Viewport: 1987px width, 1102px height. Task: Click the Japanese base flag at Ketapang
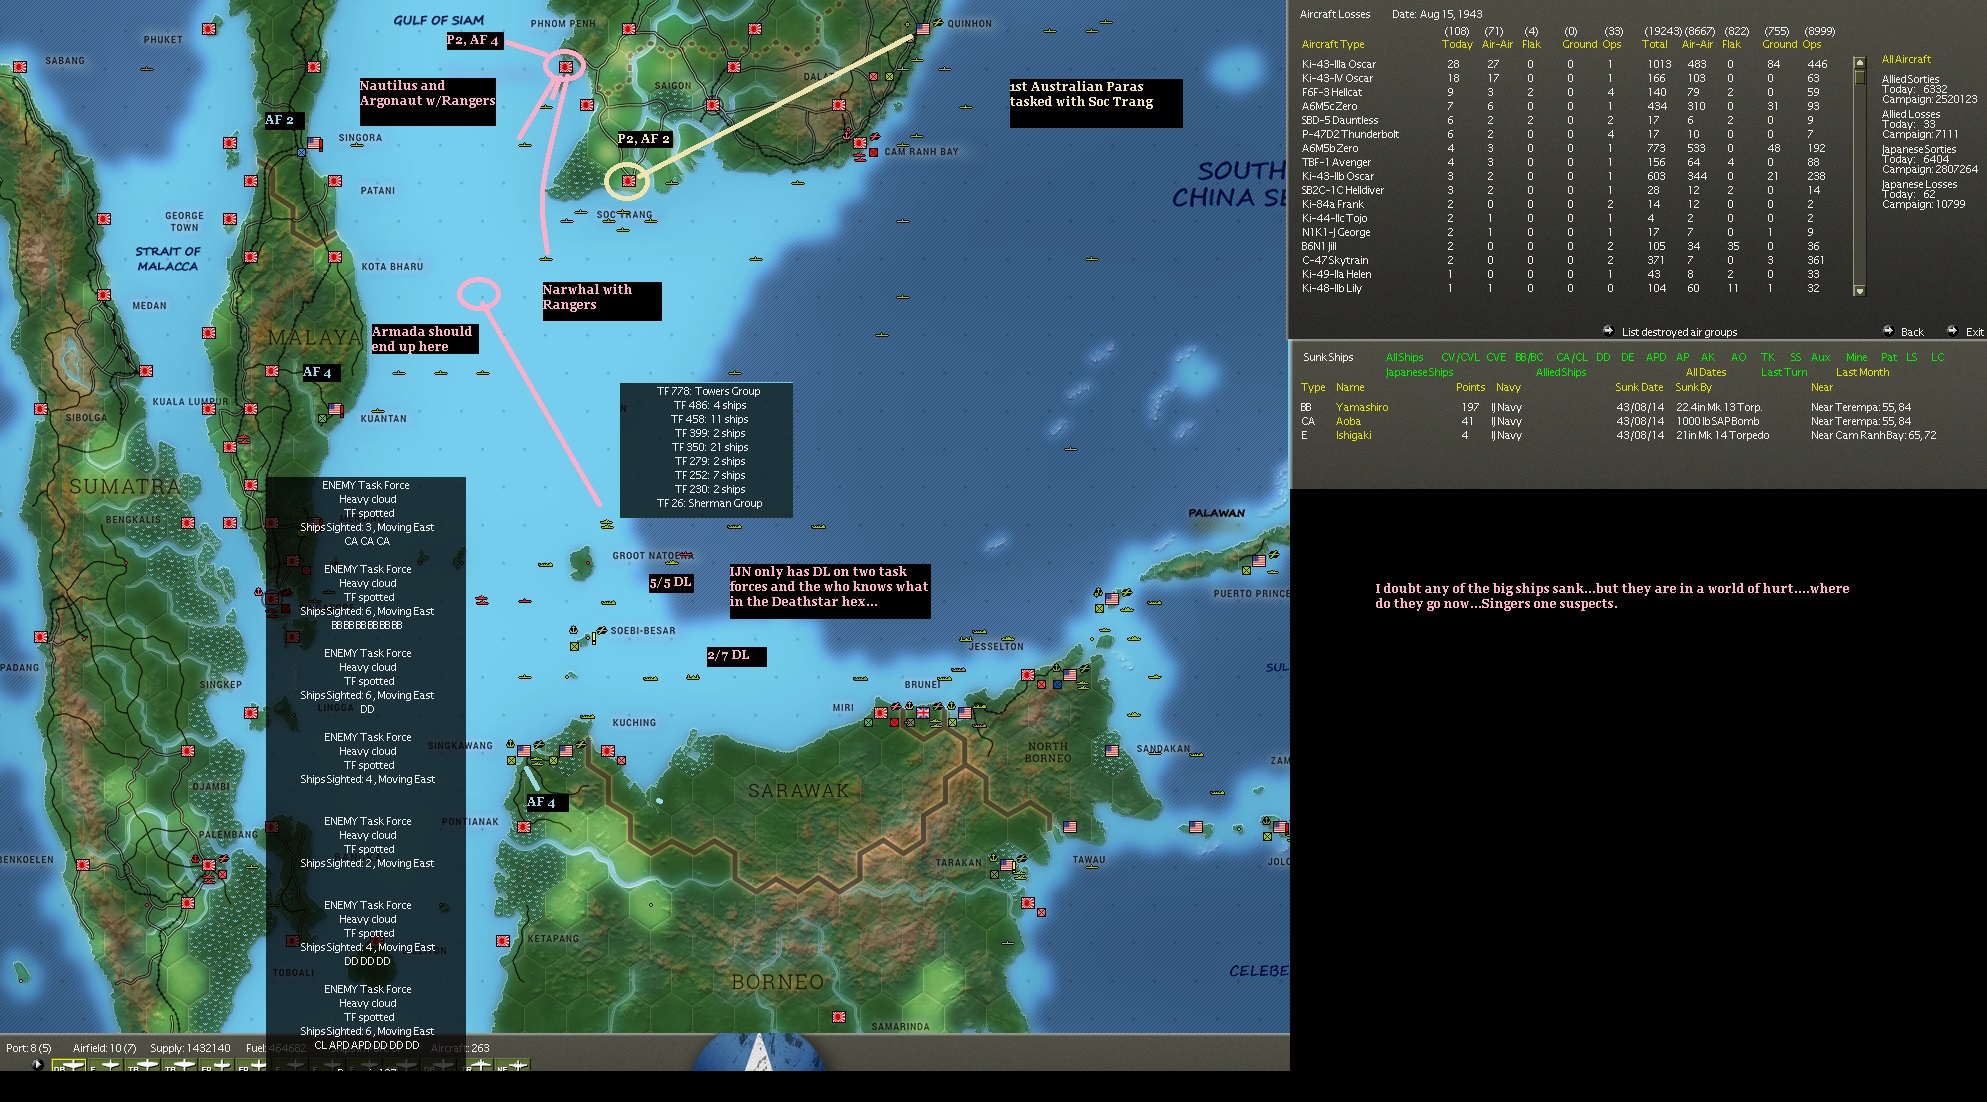coord(503,941)
